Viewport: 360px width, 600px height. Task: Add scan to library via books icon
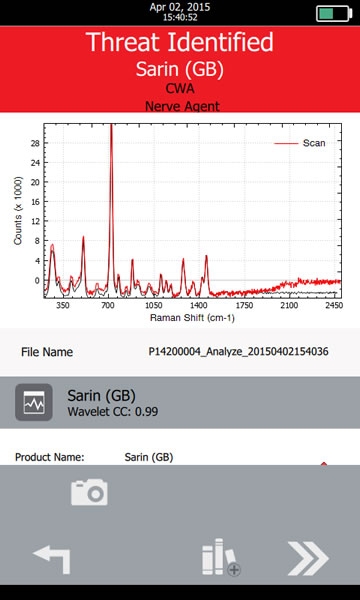pyautogui.click(x=221, y=557)
